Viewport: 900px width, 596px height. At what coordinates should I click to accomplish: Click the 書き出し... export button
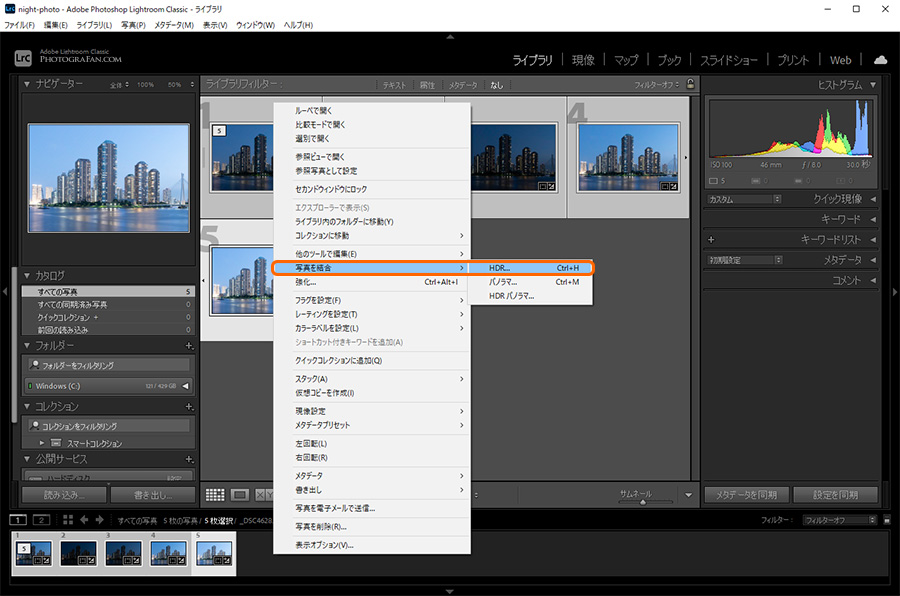[x=152, y=495]
